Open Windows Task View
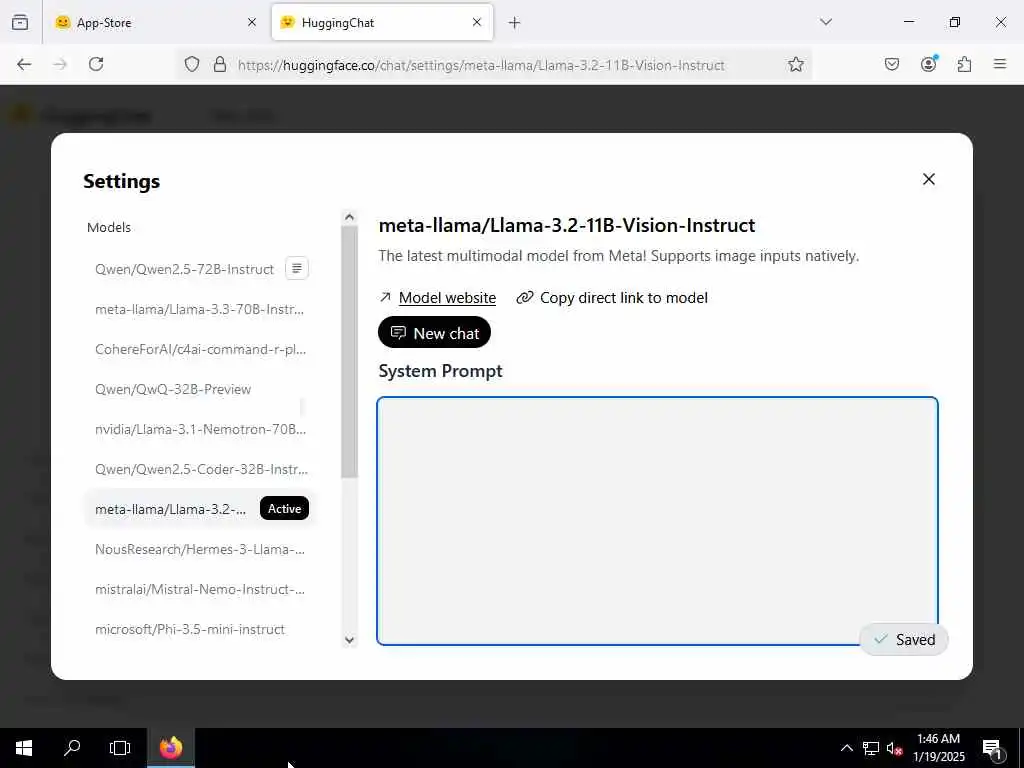This screenshot has height=768, width=1024. coord(120,748)
